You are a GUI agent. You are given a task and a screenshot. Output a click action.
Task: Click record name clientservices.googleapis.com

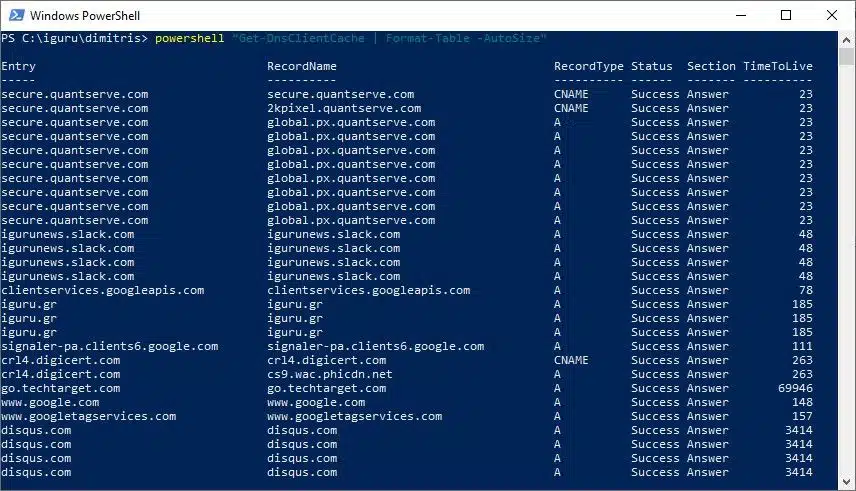pos(368,291)
